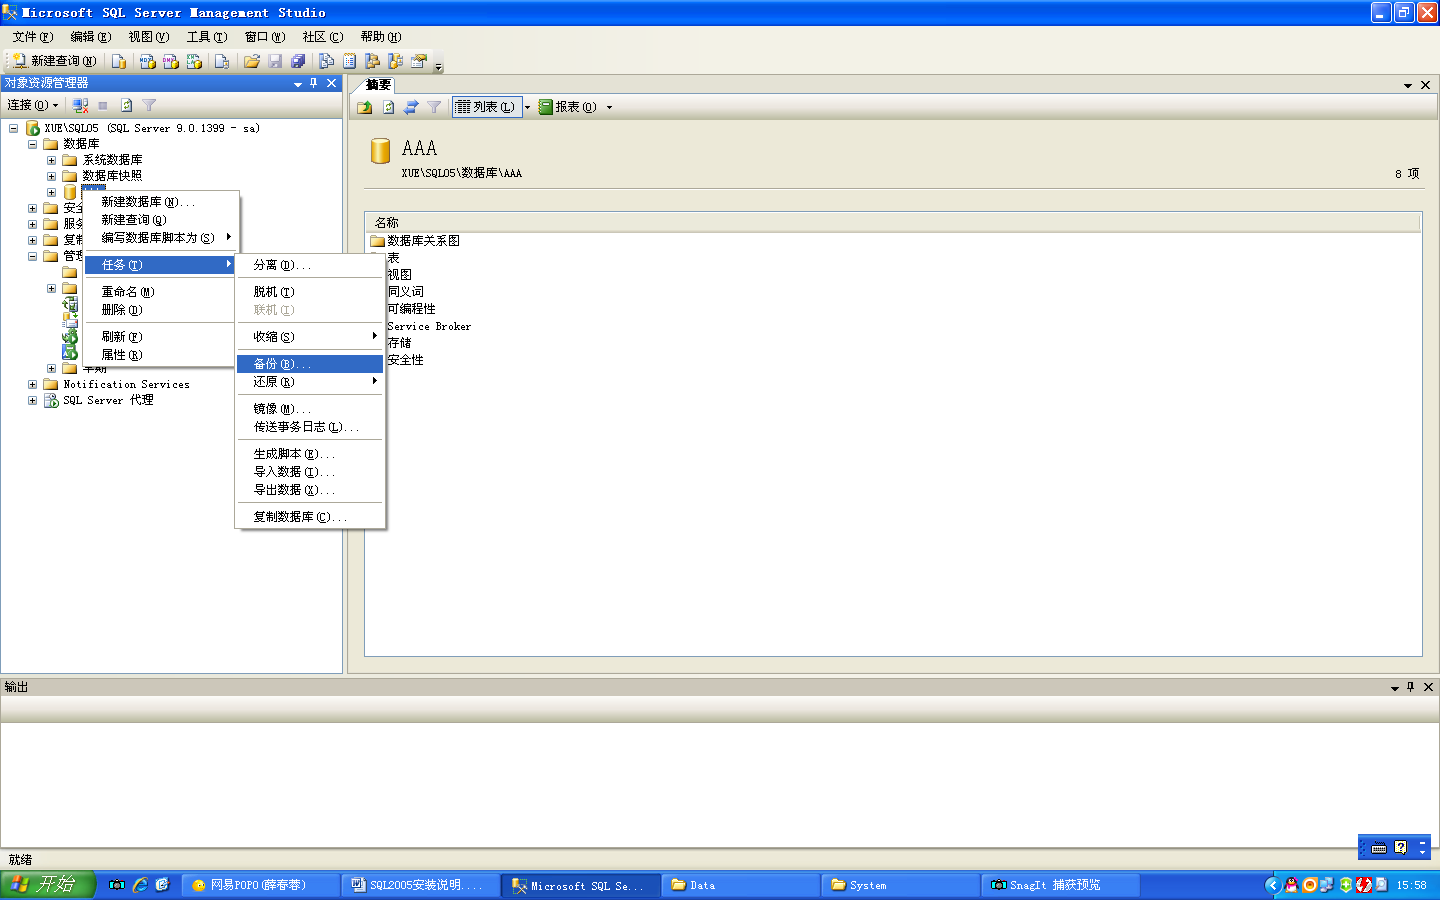Open the 收缩 submenu
Viewport: 1440px width, 900px height.
[x=310, y=337]
